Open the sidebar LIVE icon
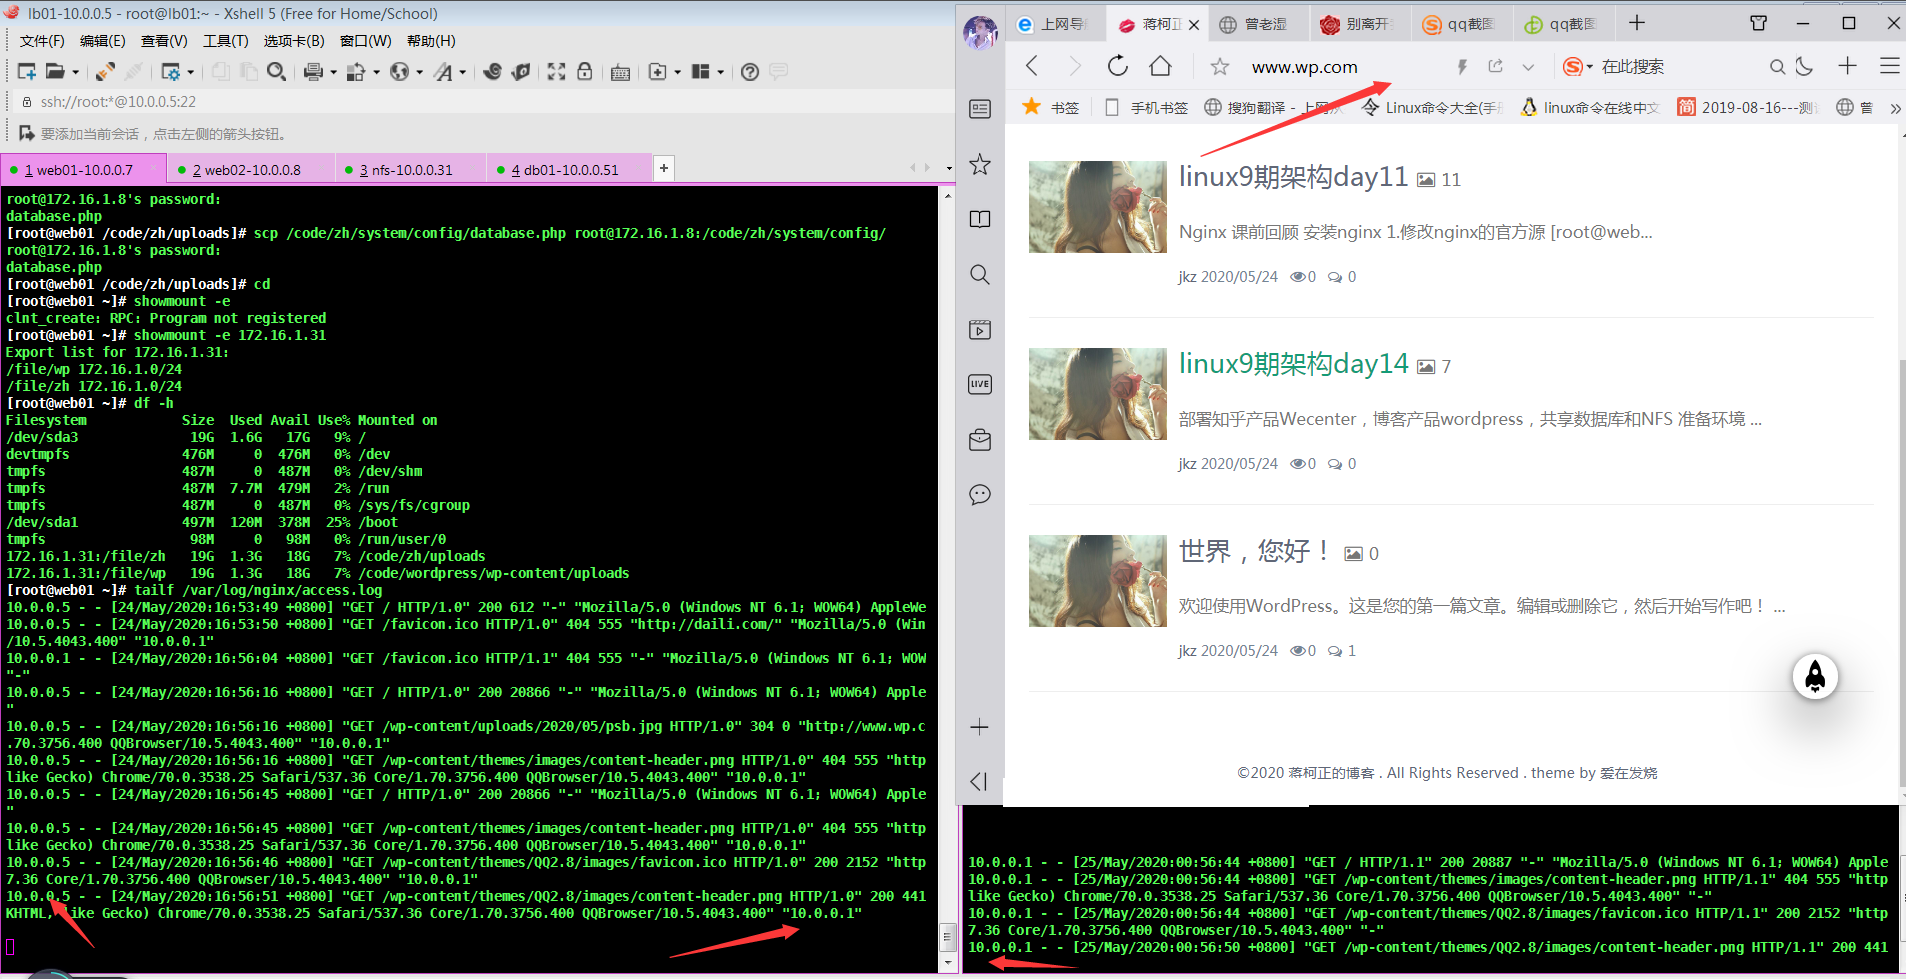The image size is (1906, 979). [980, 384]
